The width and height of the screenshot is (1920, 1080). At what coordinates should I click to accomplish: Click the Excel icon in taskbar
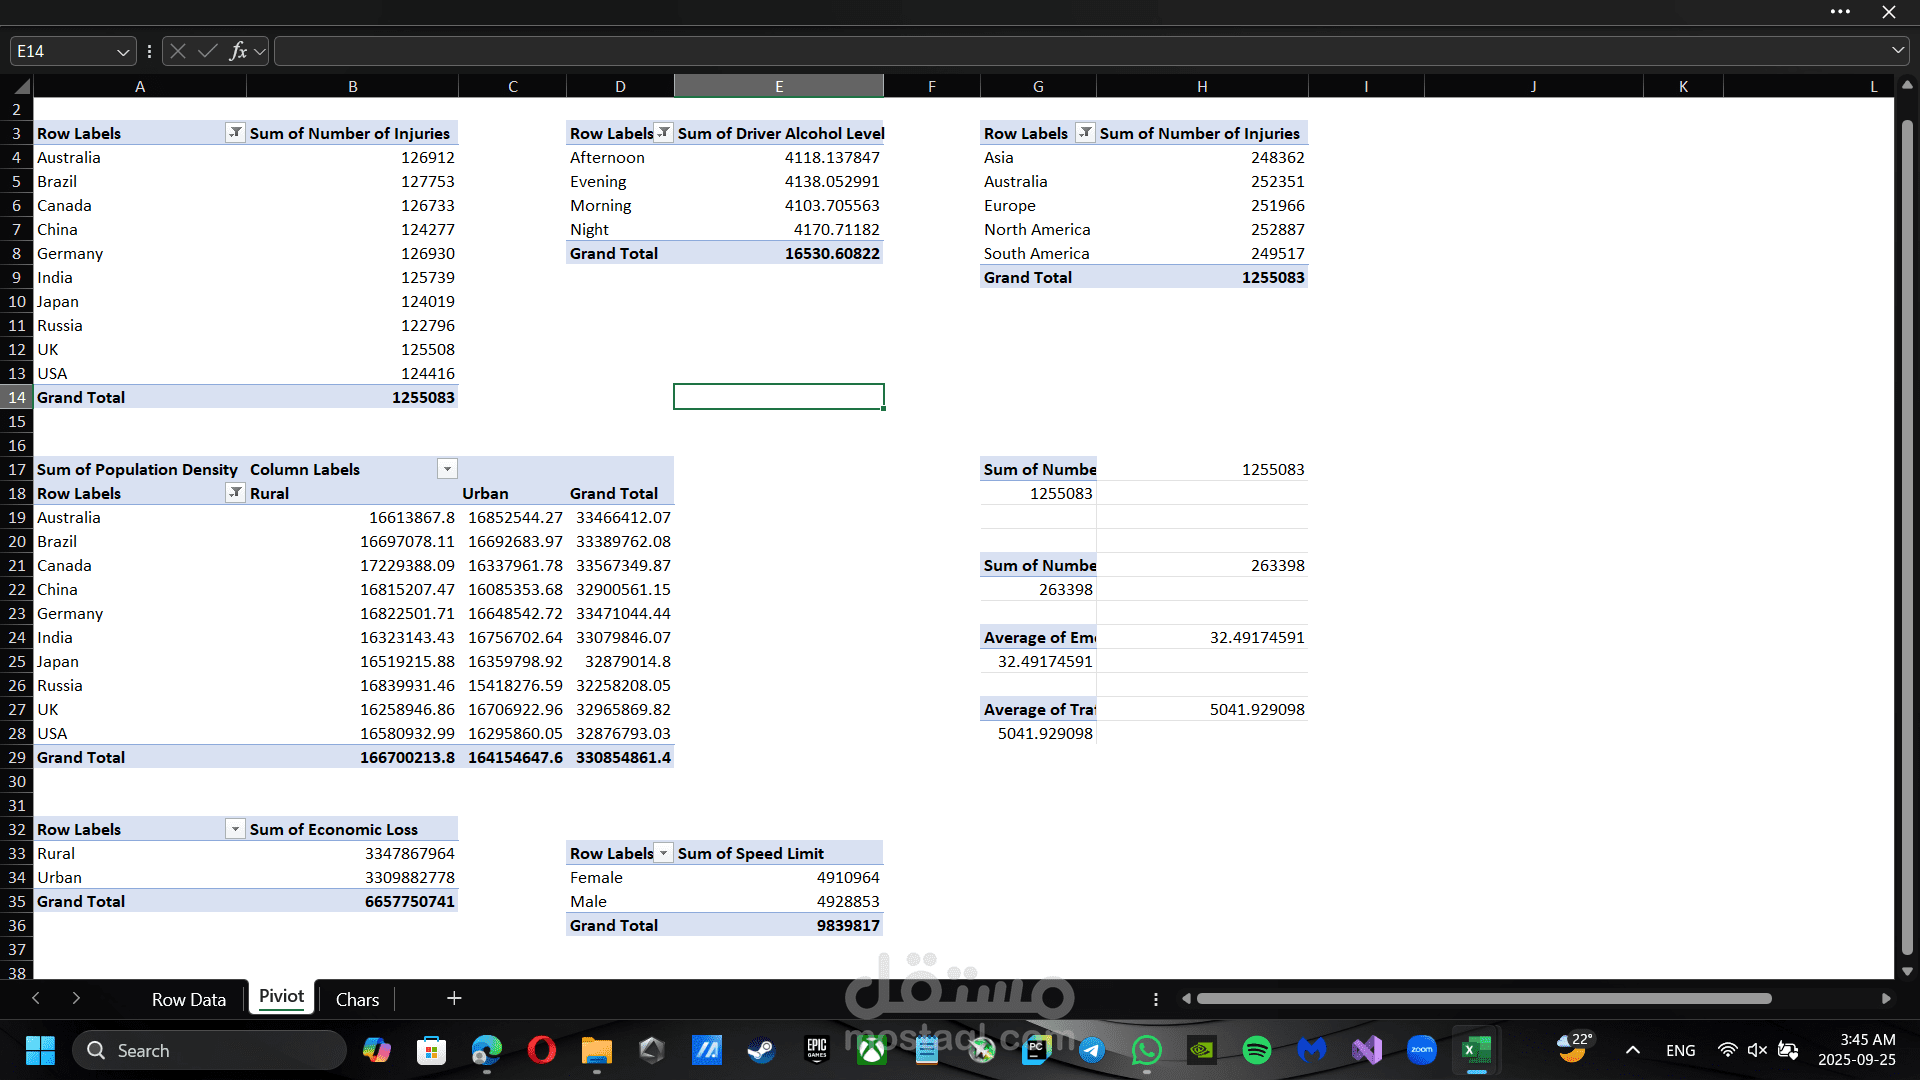coord(1476,1050)
